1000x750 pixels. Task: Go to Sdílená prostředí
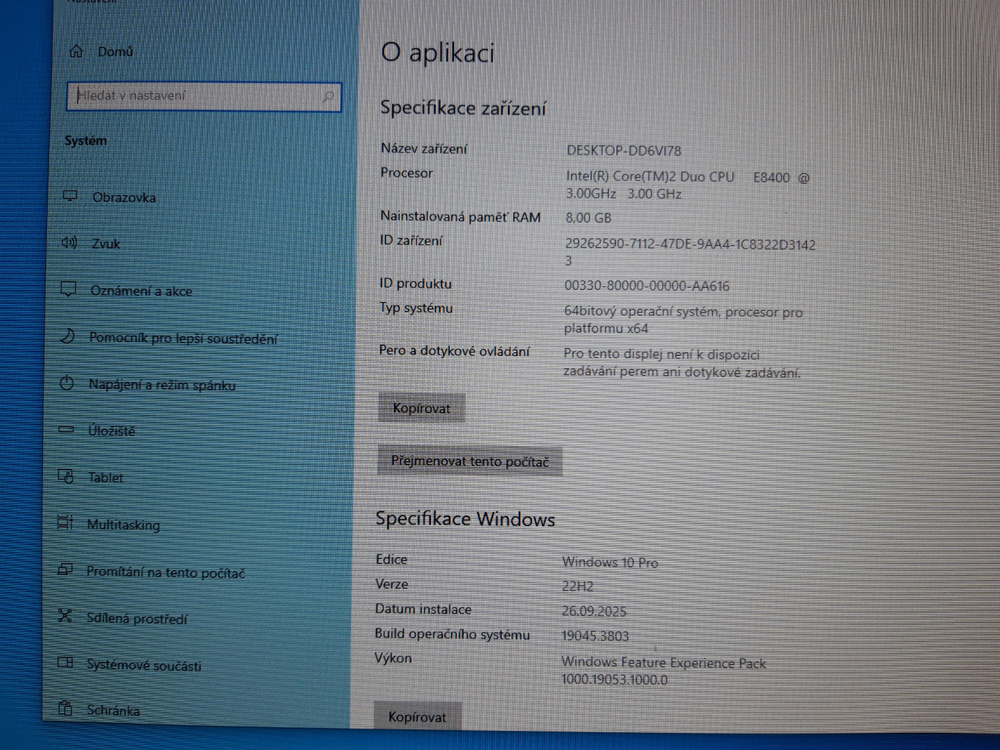coord(137,619)
